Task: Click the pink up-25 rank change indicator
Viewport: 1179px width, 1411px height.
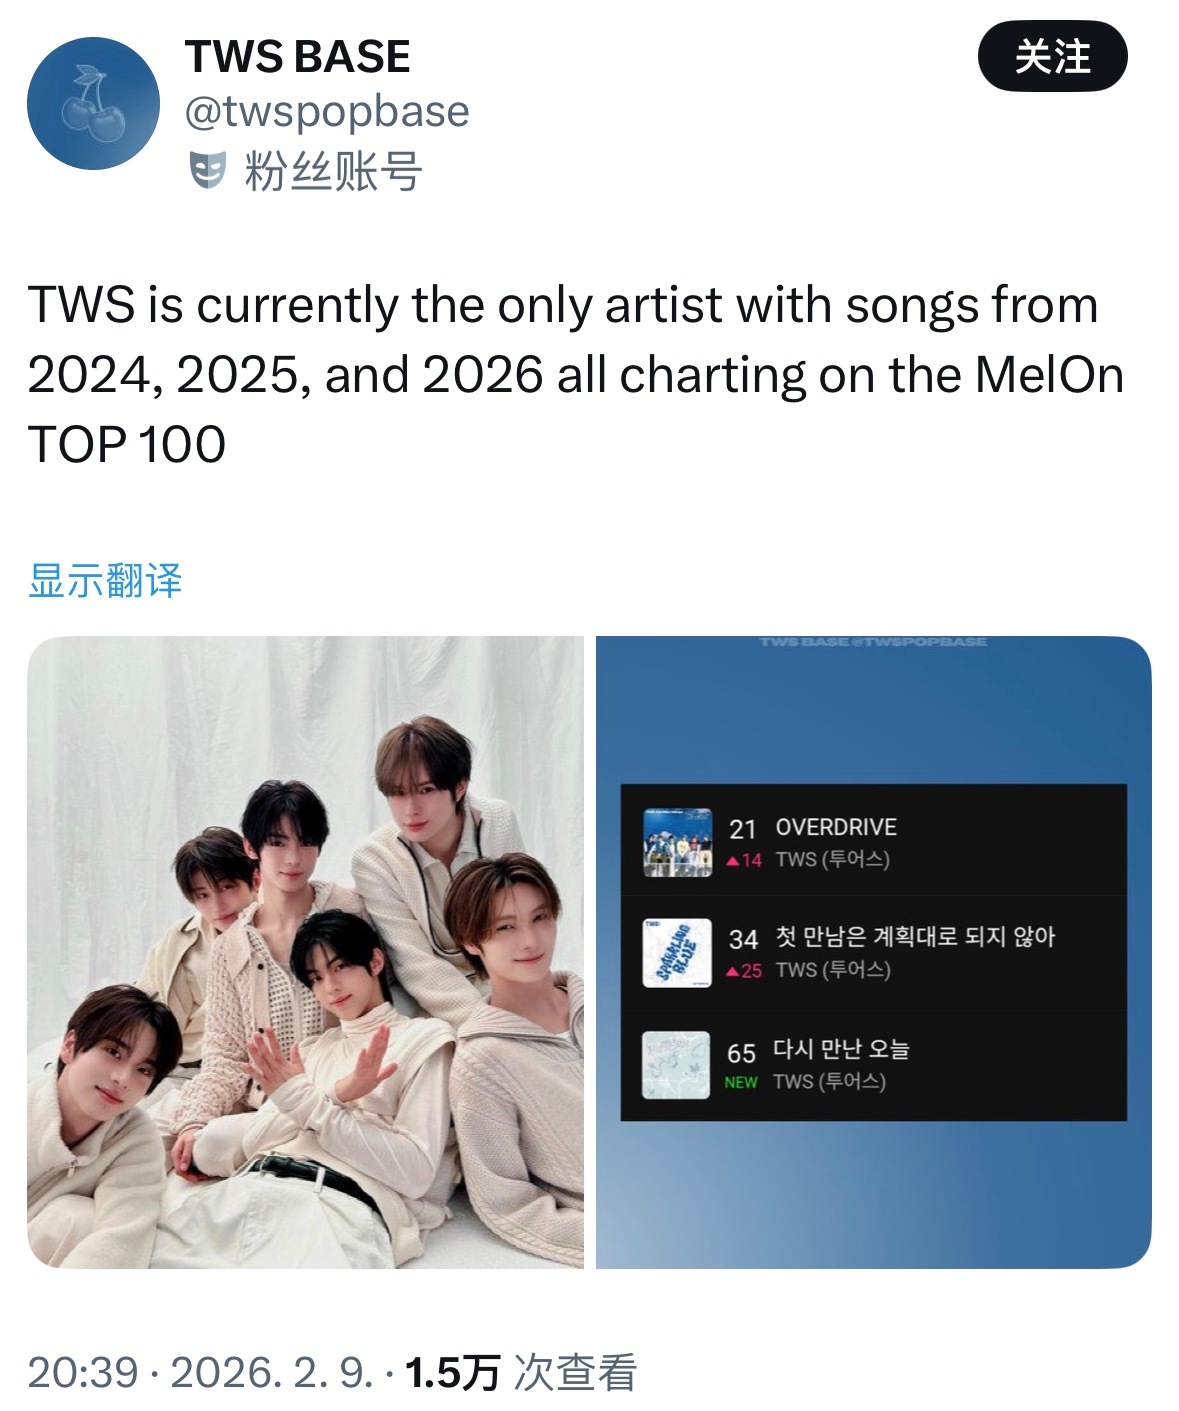Action: tap(744, 970)
